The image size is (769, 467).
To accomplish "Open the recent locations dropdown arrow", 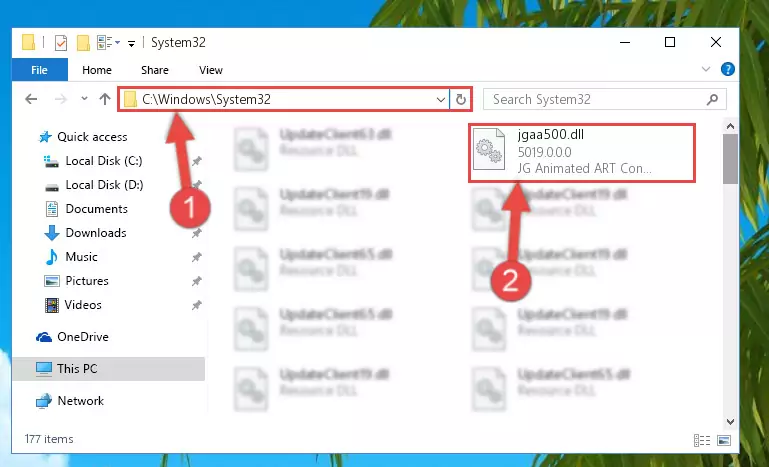I will point(84,99).
